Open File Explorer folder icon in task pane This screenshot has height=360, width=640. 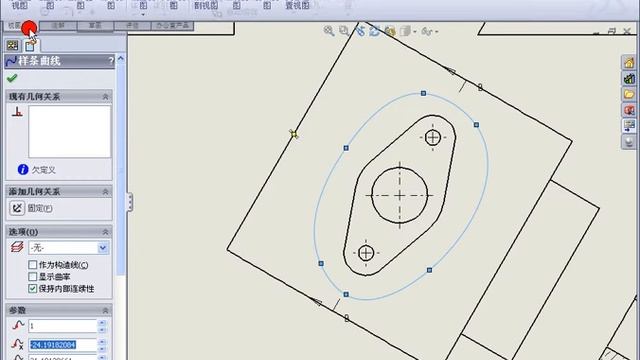tap(629, 94)
